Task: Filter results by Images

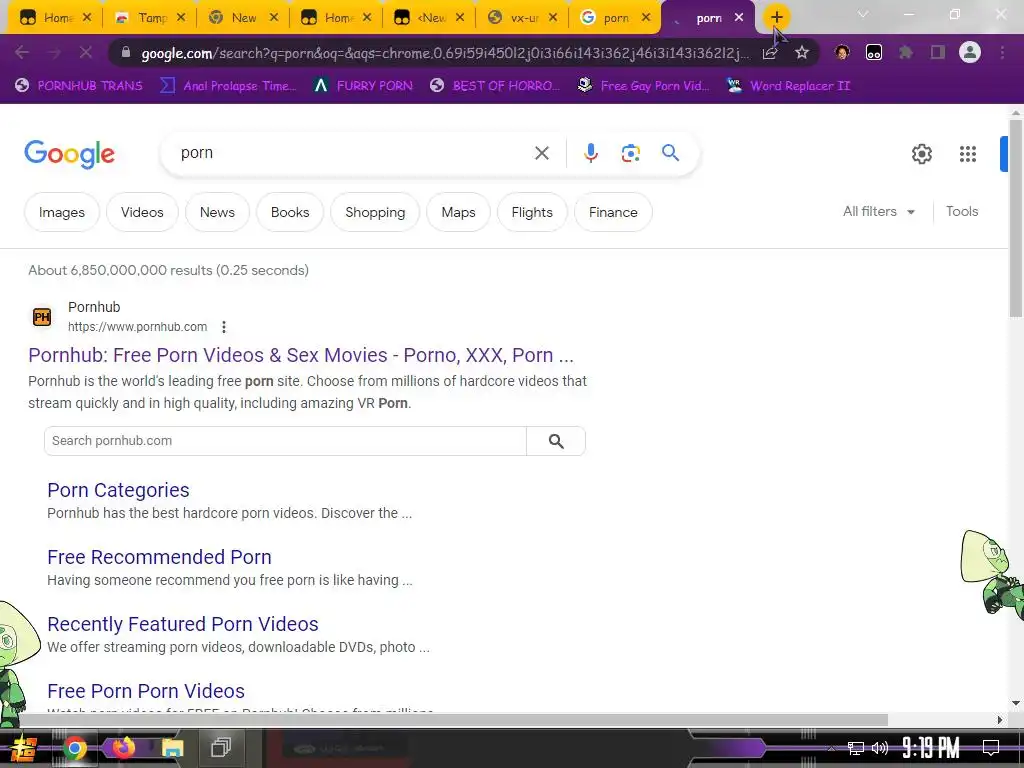Action: point(62,212)
